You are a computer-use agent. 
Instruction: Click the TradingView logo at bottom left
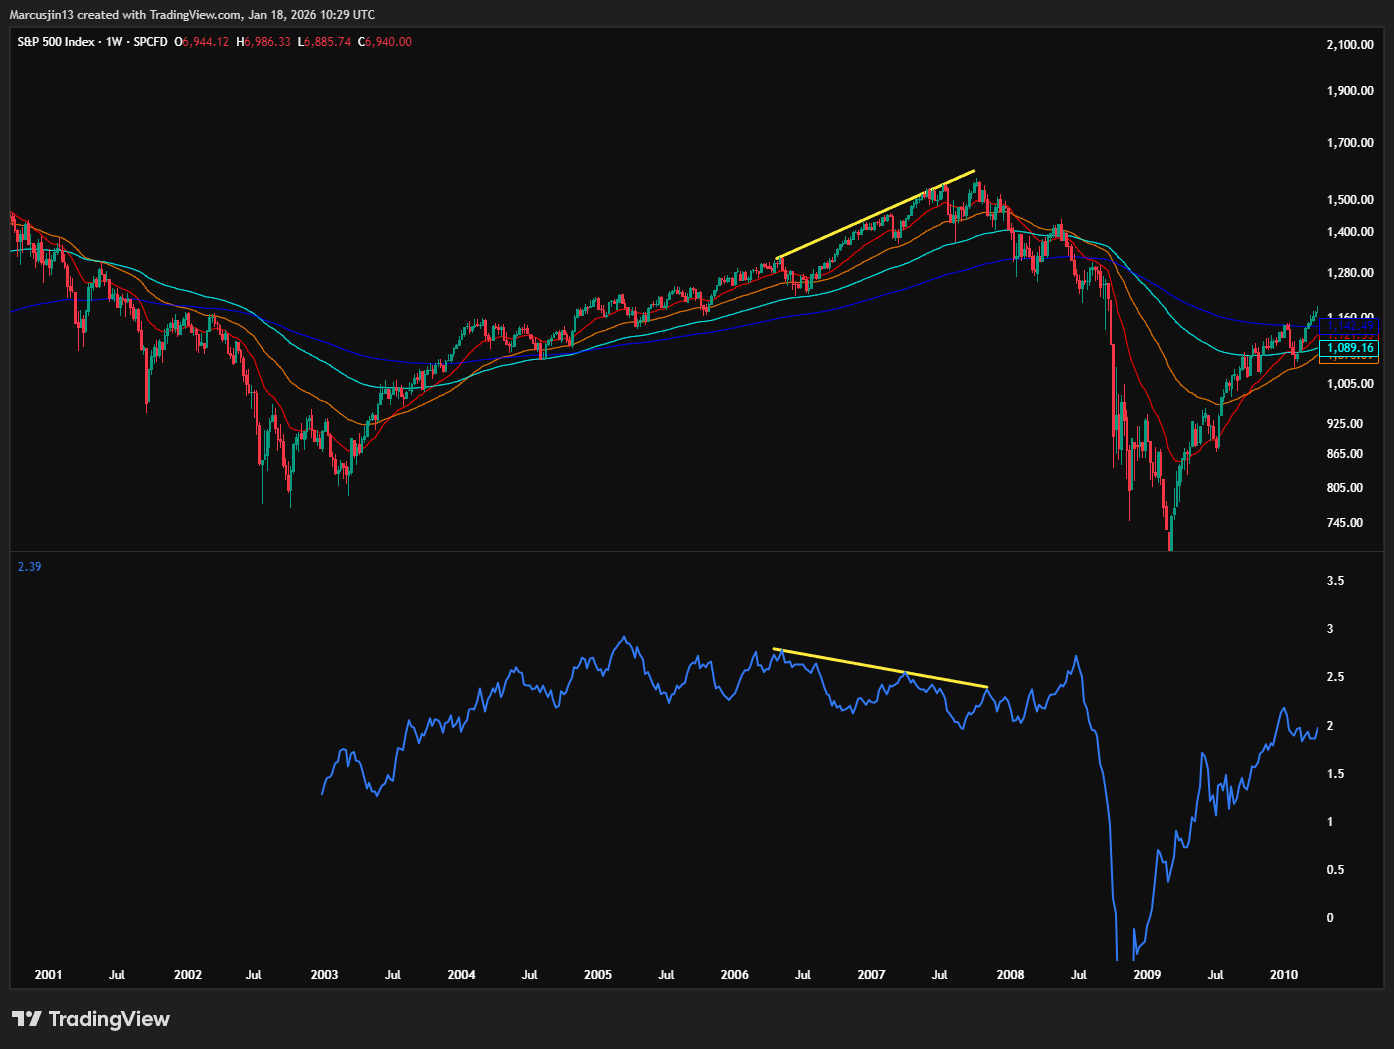point(91,1019)
